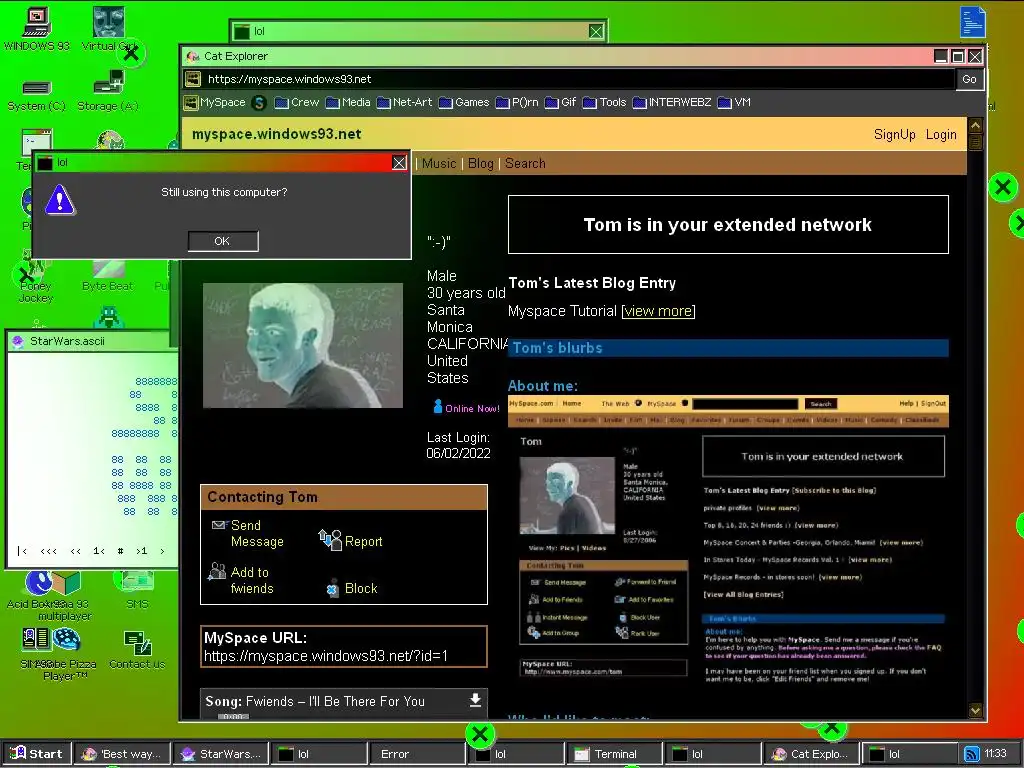The width and height of the screenshot is (1024, 768).
Task: Switch to 'Best way...' taskbar item
Action: coord(122,754)
